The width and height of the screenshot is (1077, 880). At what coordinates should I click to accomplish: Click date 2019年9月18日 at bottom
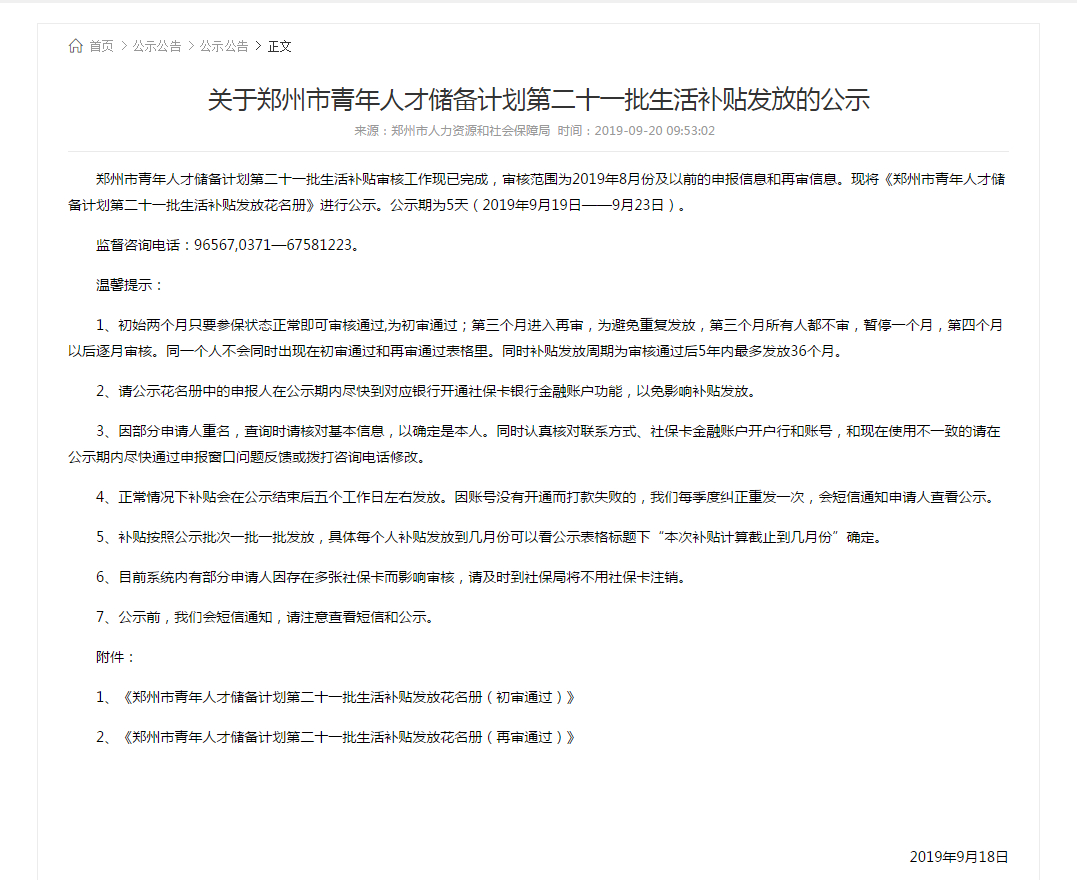pos(959,857)
